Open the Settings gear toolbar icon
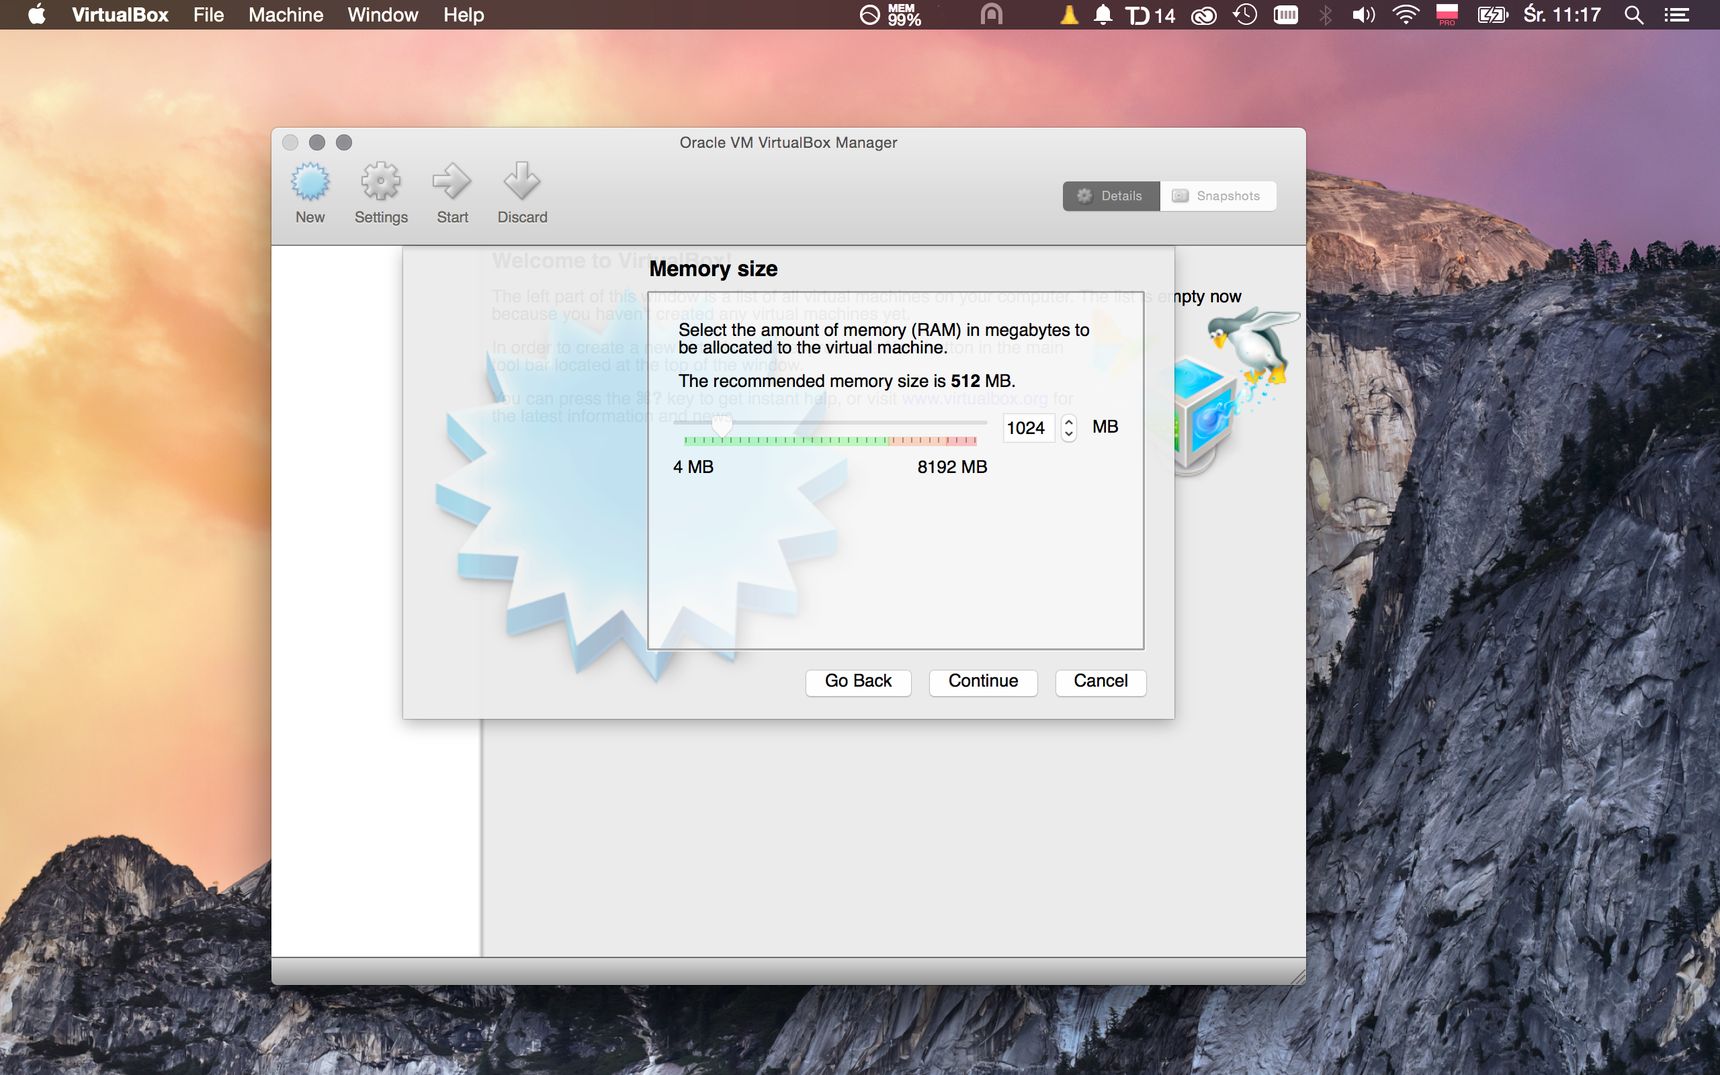 pos(381,182)
